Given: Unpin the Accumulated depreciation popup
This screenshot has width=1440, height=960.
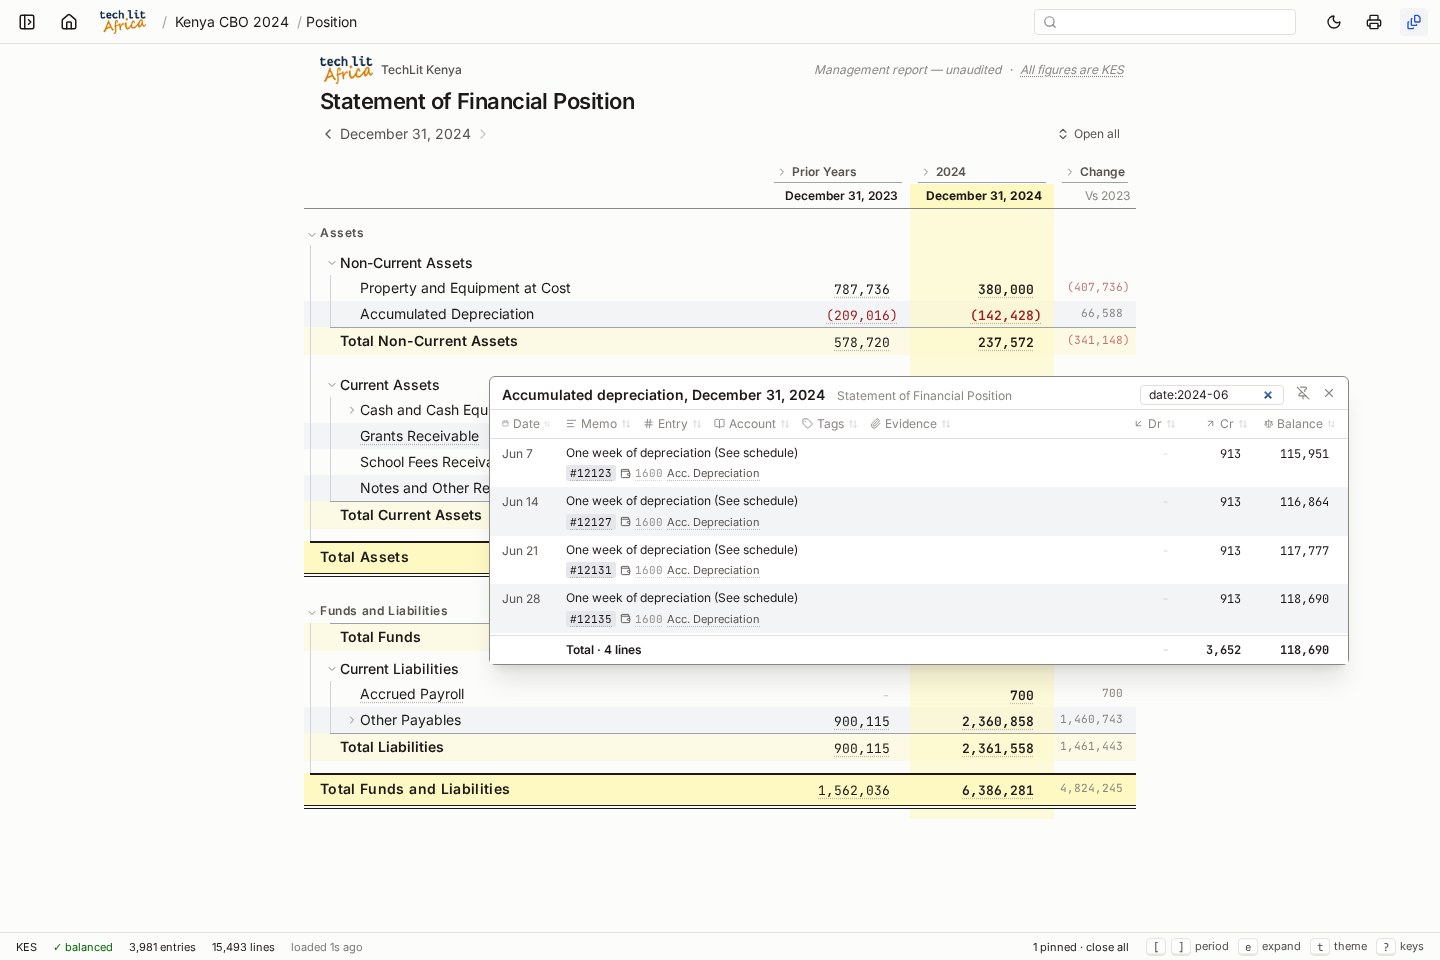Looking at the screenshot, I should [x=1302, y=394].
